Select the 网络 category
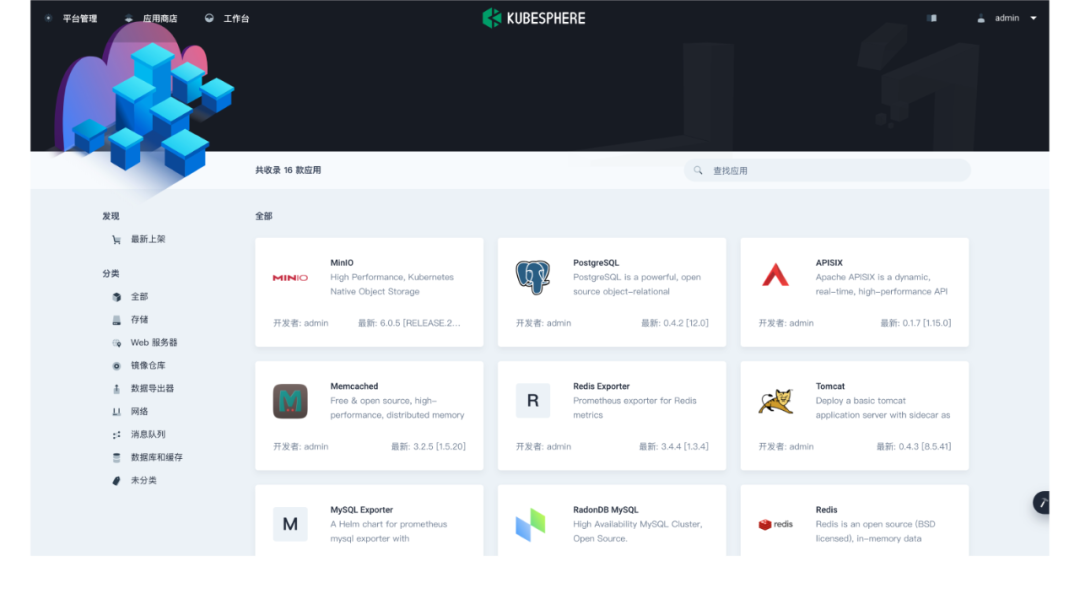Viewport: 1080px width, 610px height. click(x=140, y=411)
